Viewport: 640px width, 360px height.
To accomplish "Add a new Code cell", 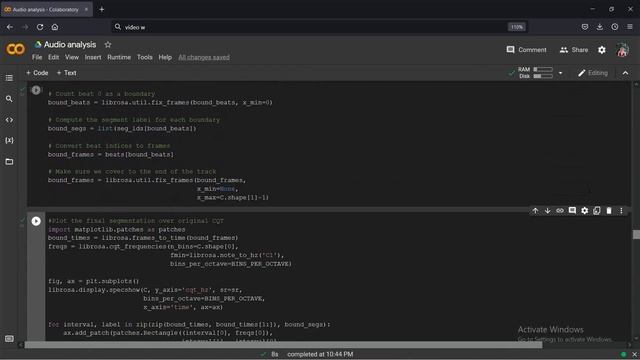I will (37, 73).
